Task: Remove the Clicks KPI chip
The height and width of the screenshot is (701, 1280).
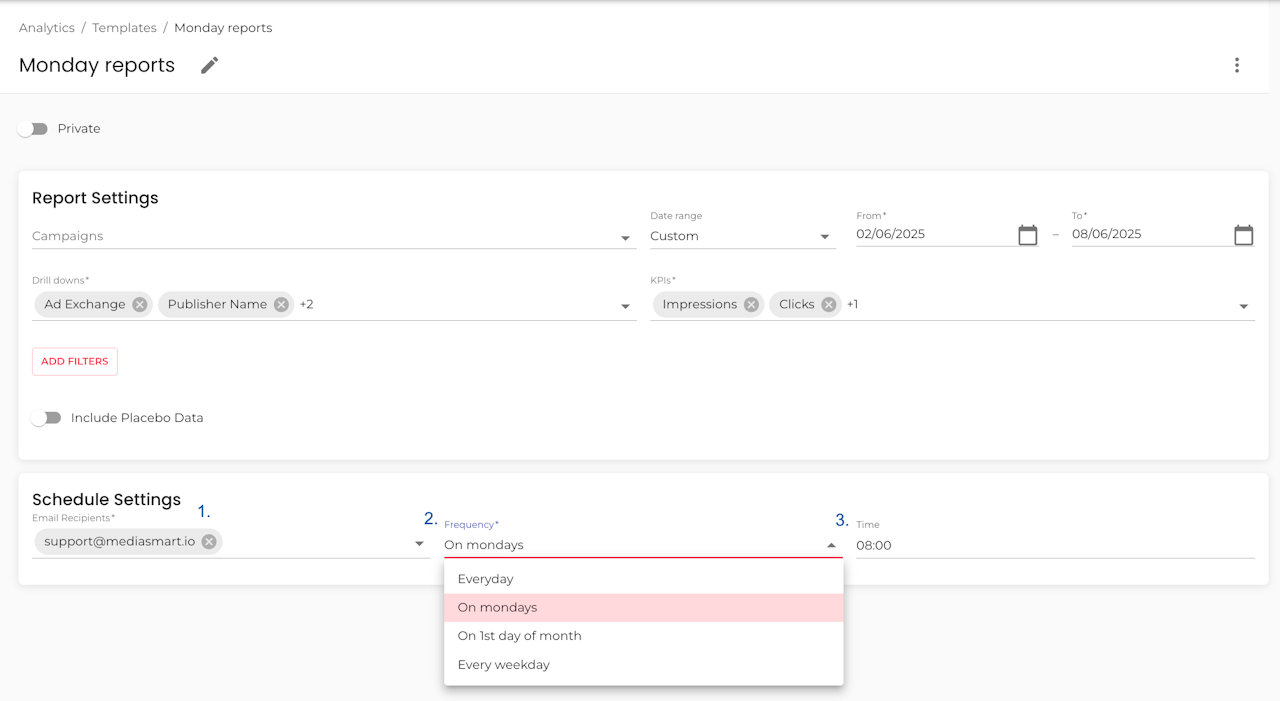Action: click(x=828, y=304)
